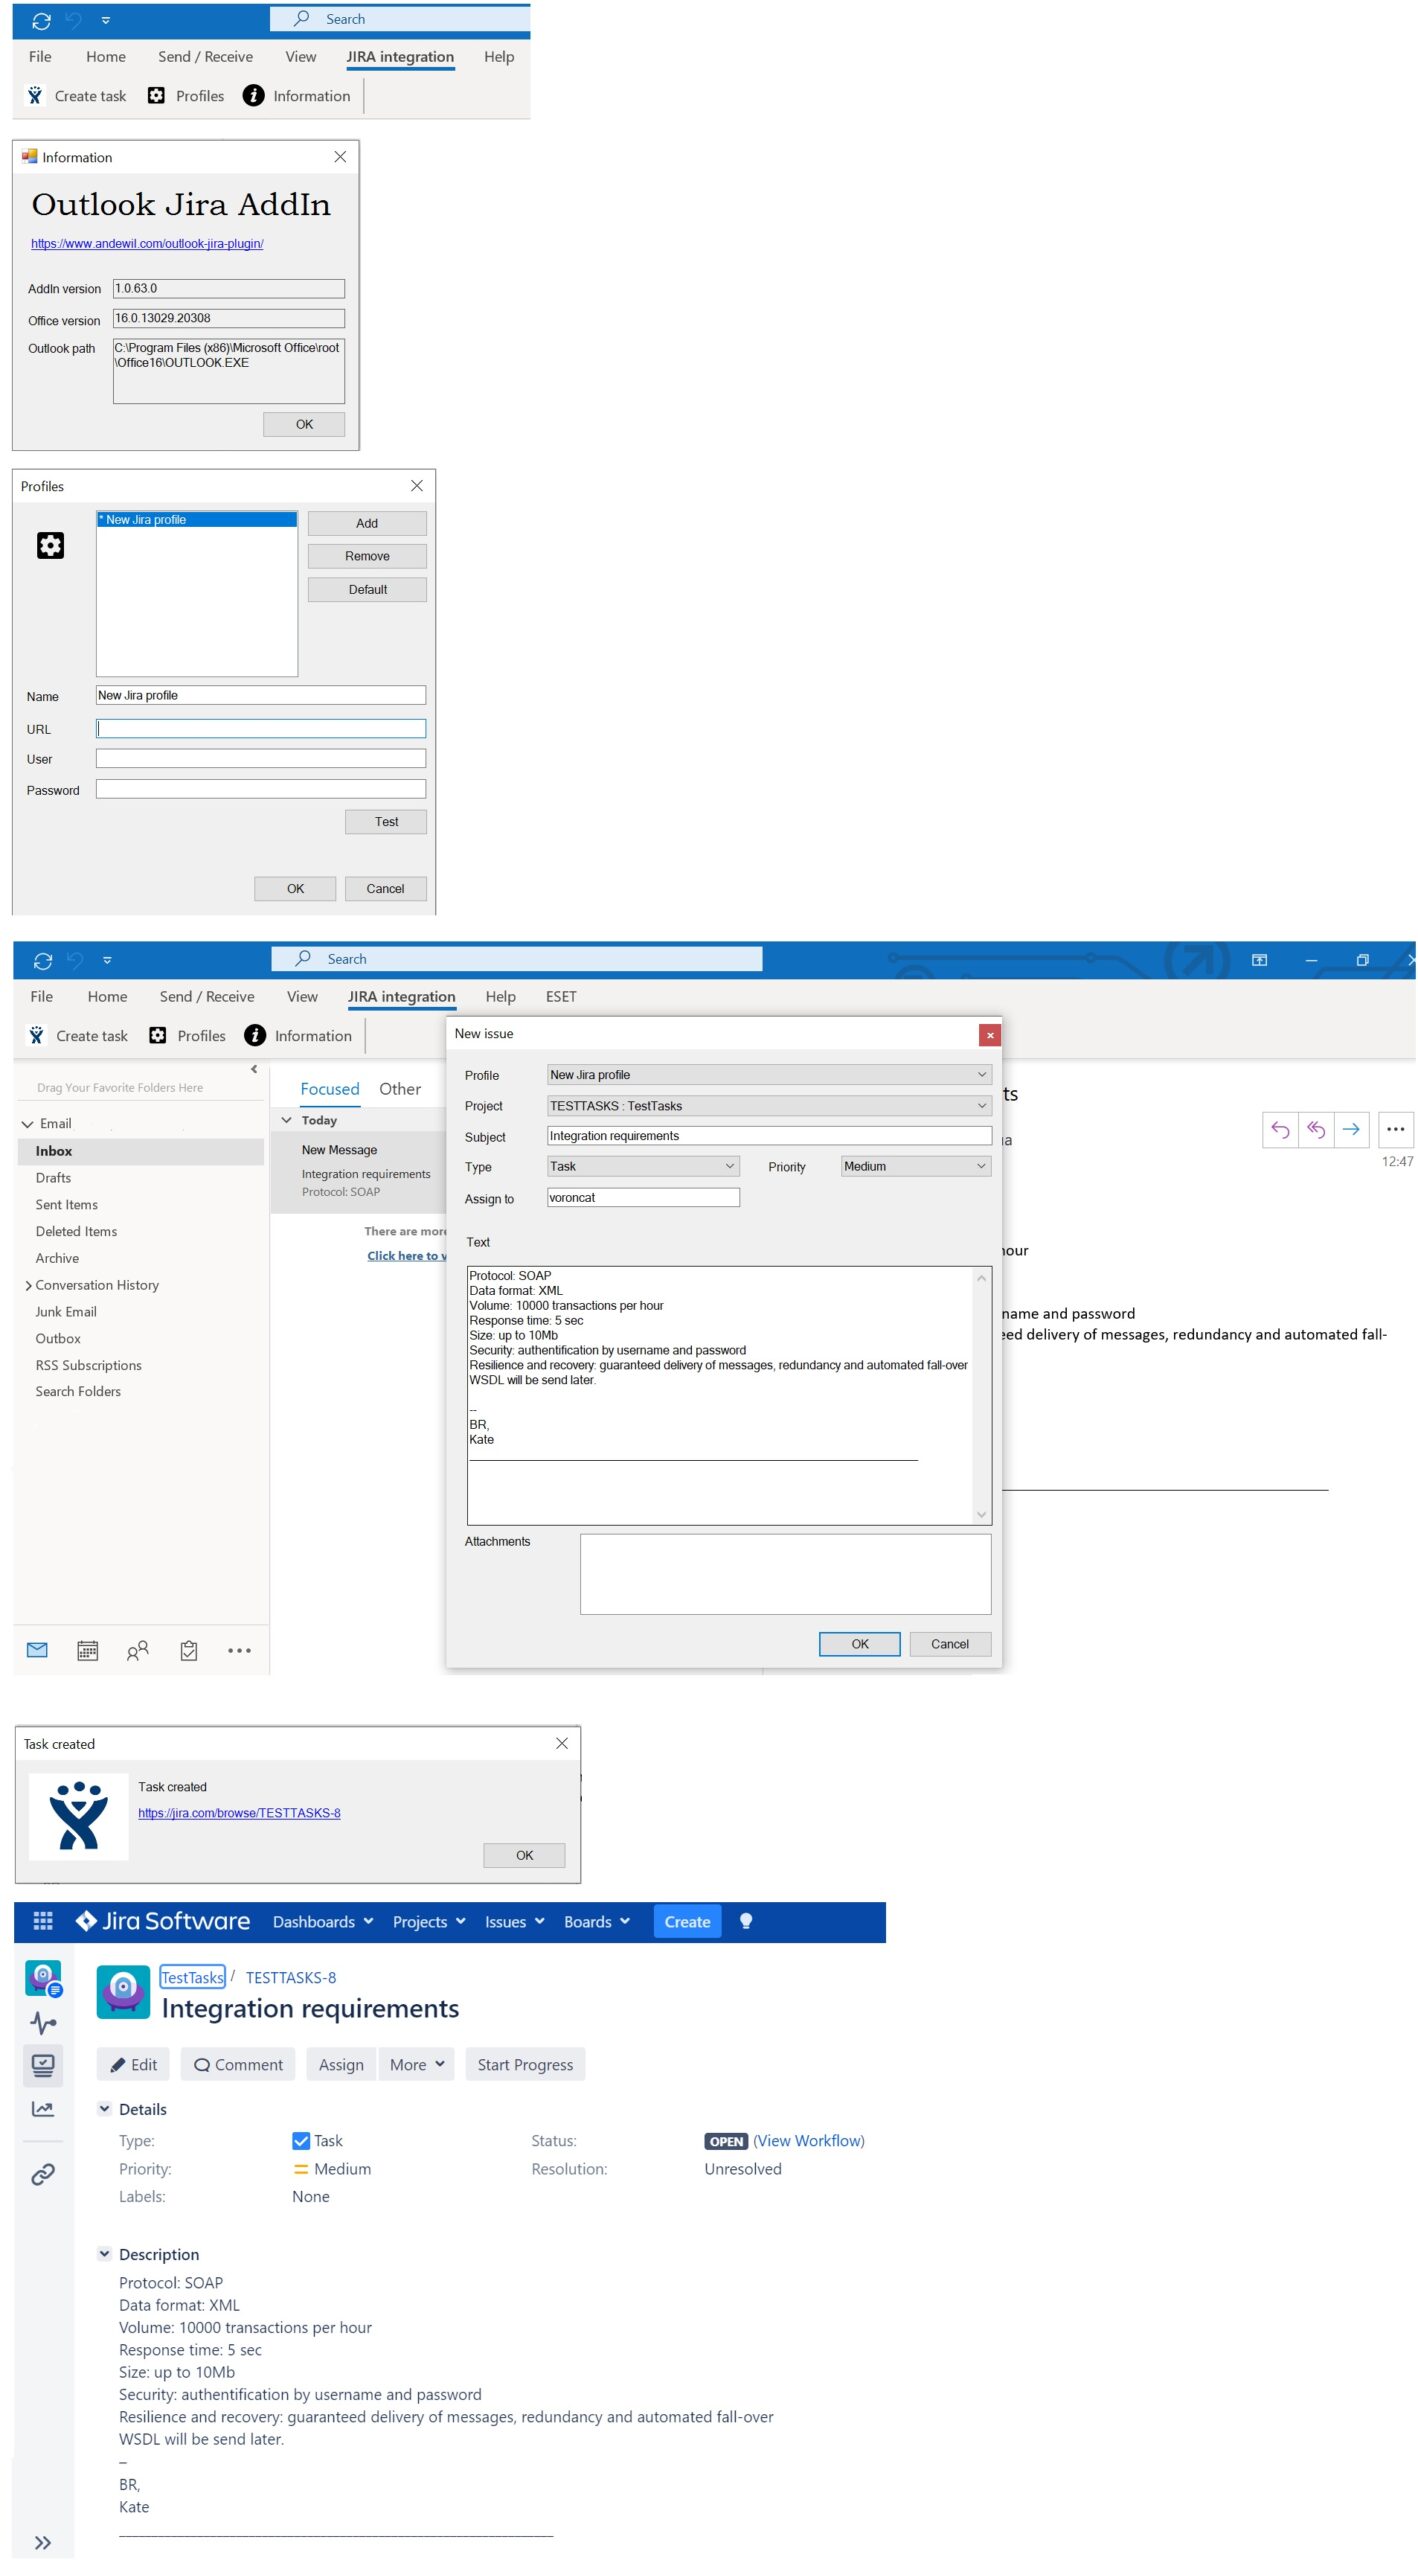
Task: Open Profiles in the top ribbon
Action: click(x=186, y=96)
